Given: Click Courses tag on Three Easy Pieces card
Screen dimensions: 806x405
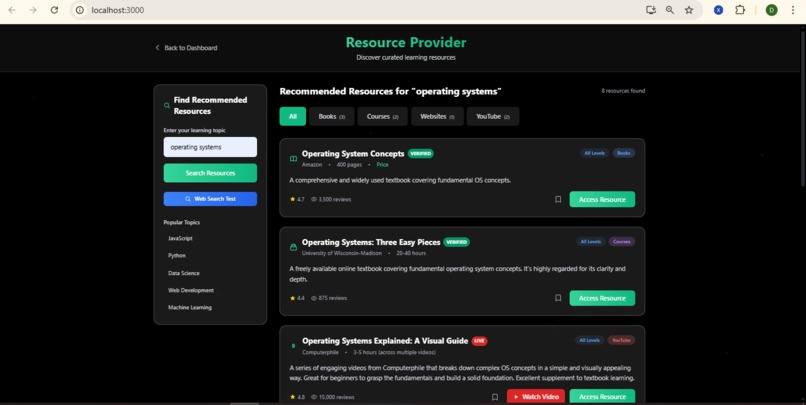Looking at the screenshot, I should [621, 242].
